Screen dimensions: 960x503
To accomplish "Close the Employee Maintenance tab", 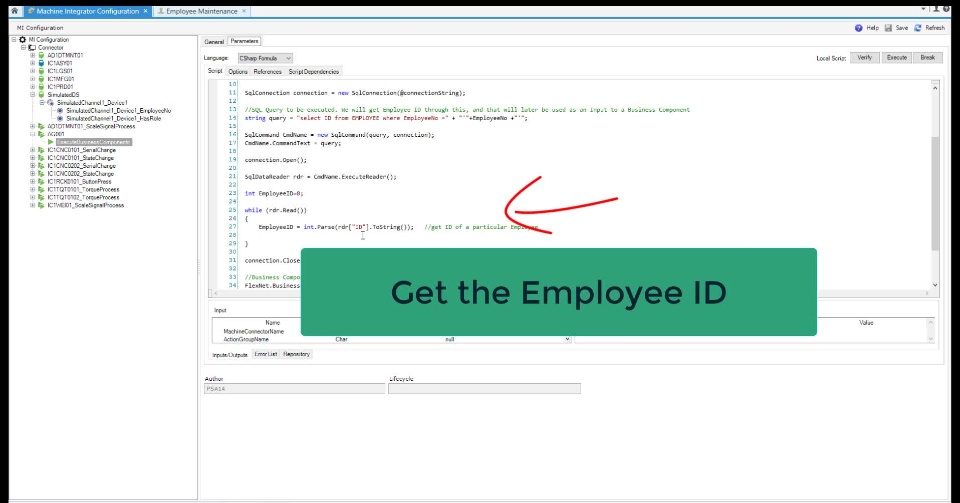I will (x=244, y=11).
